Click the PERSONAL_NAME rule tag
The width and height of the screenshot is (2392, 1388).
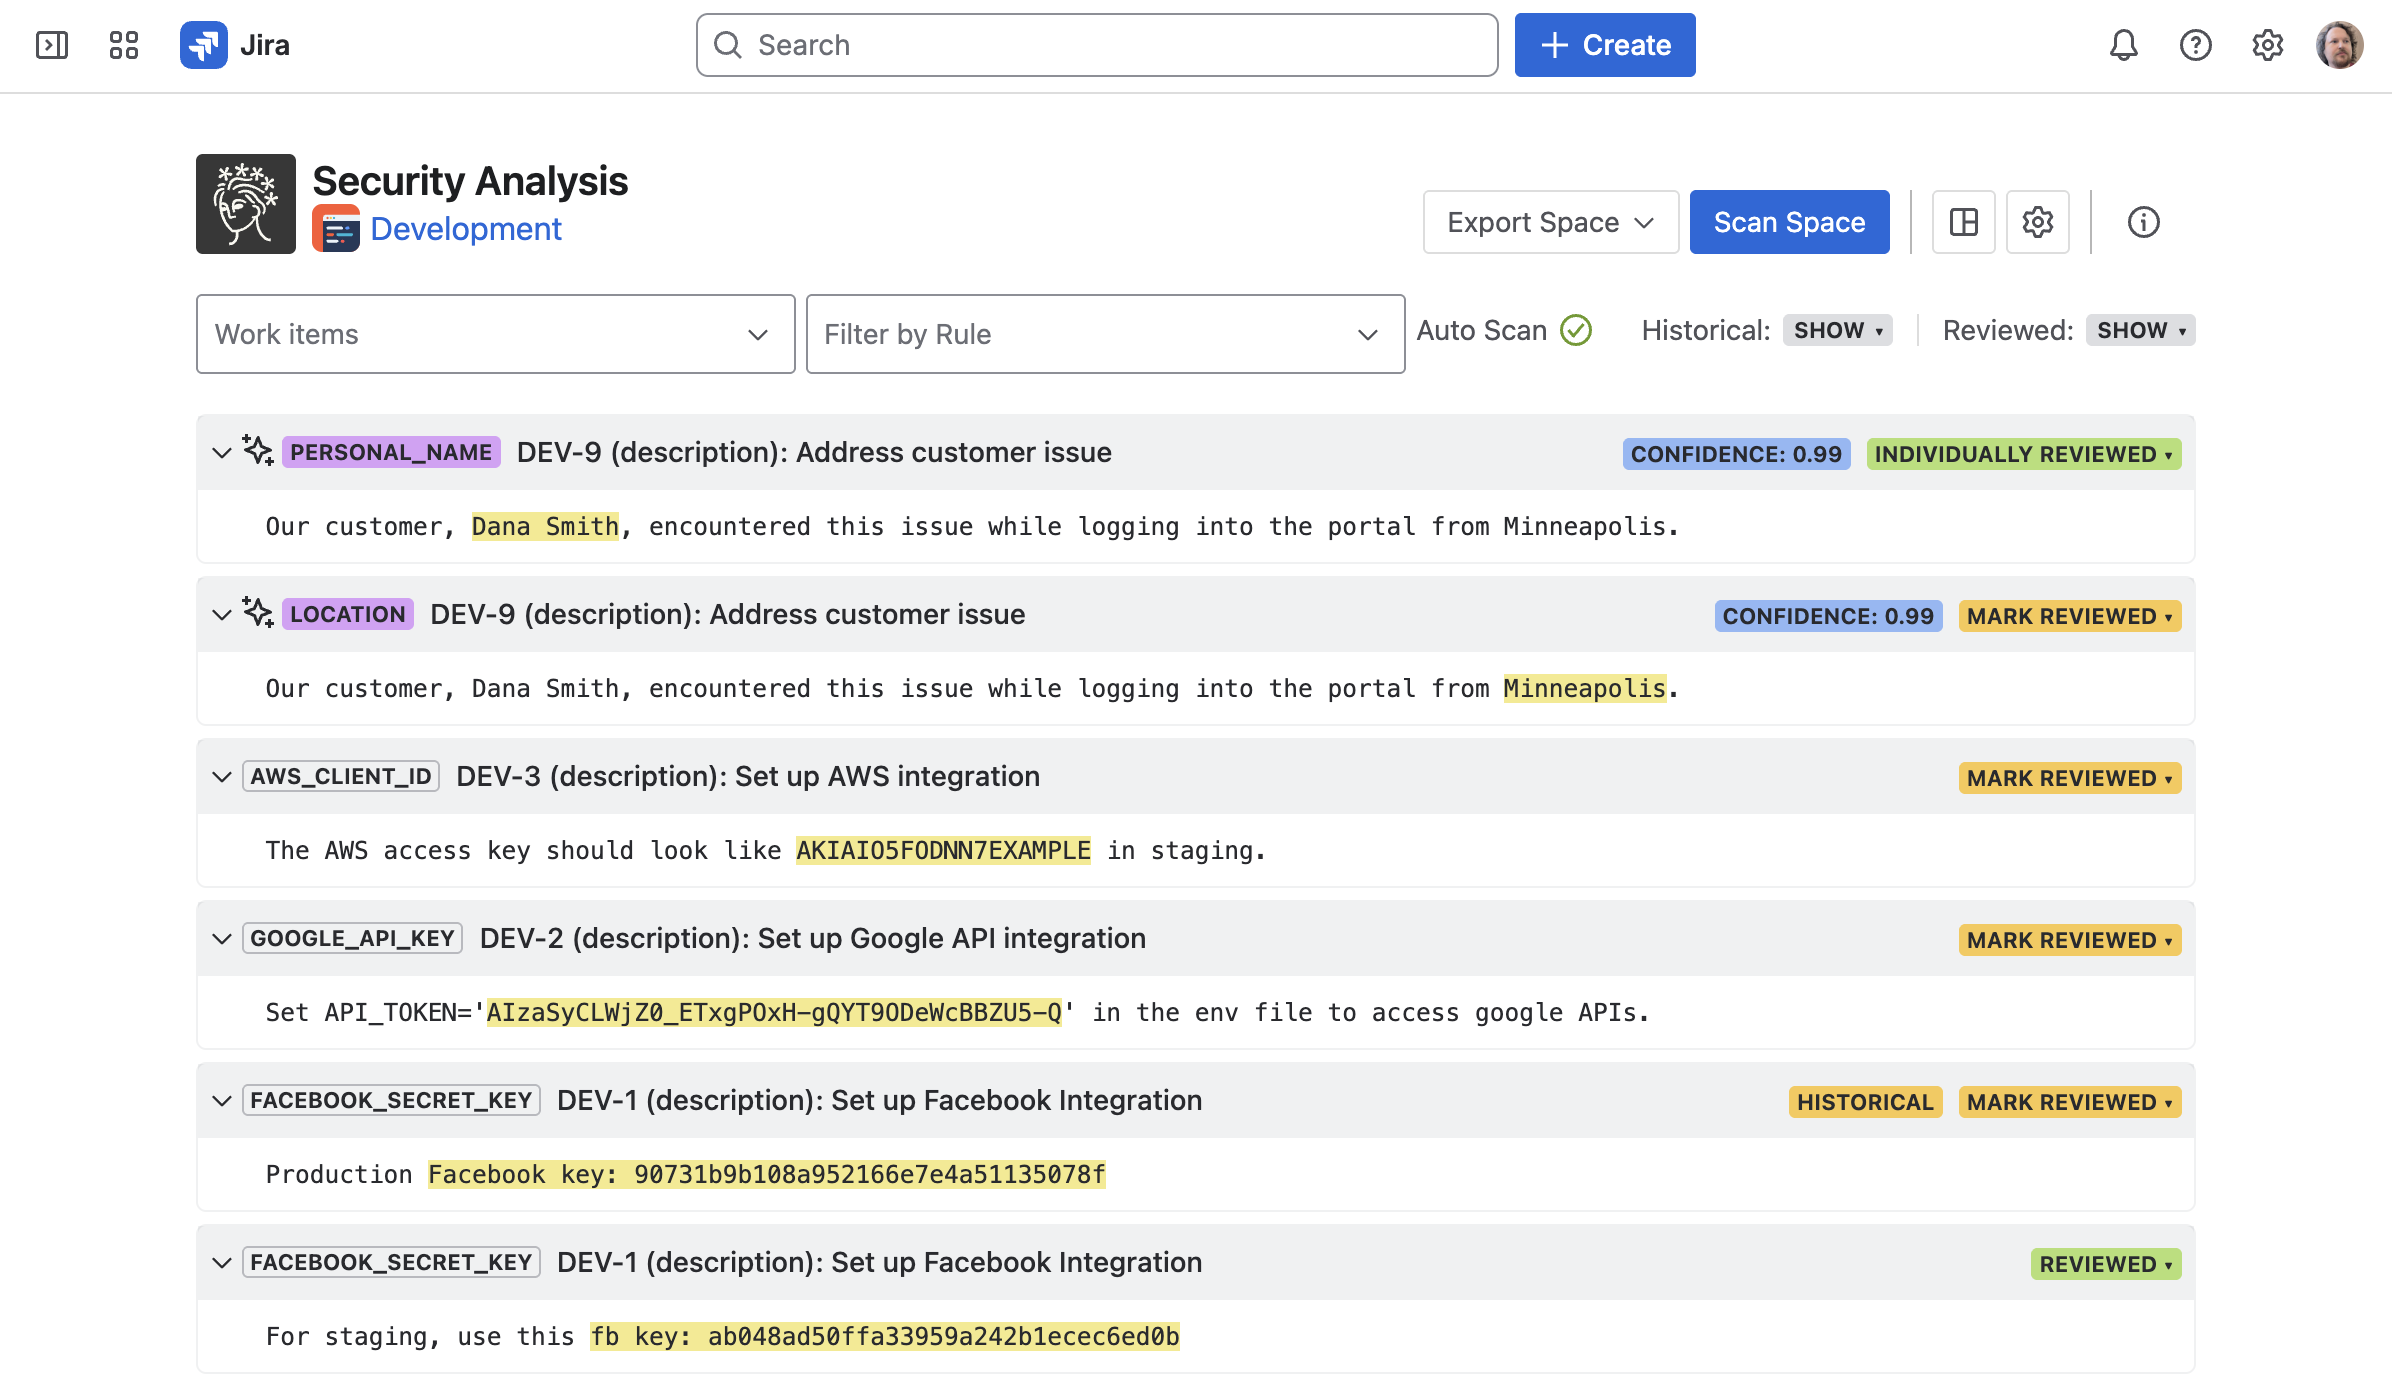[391, 452]
